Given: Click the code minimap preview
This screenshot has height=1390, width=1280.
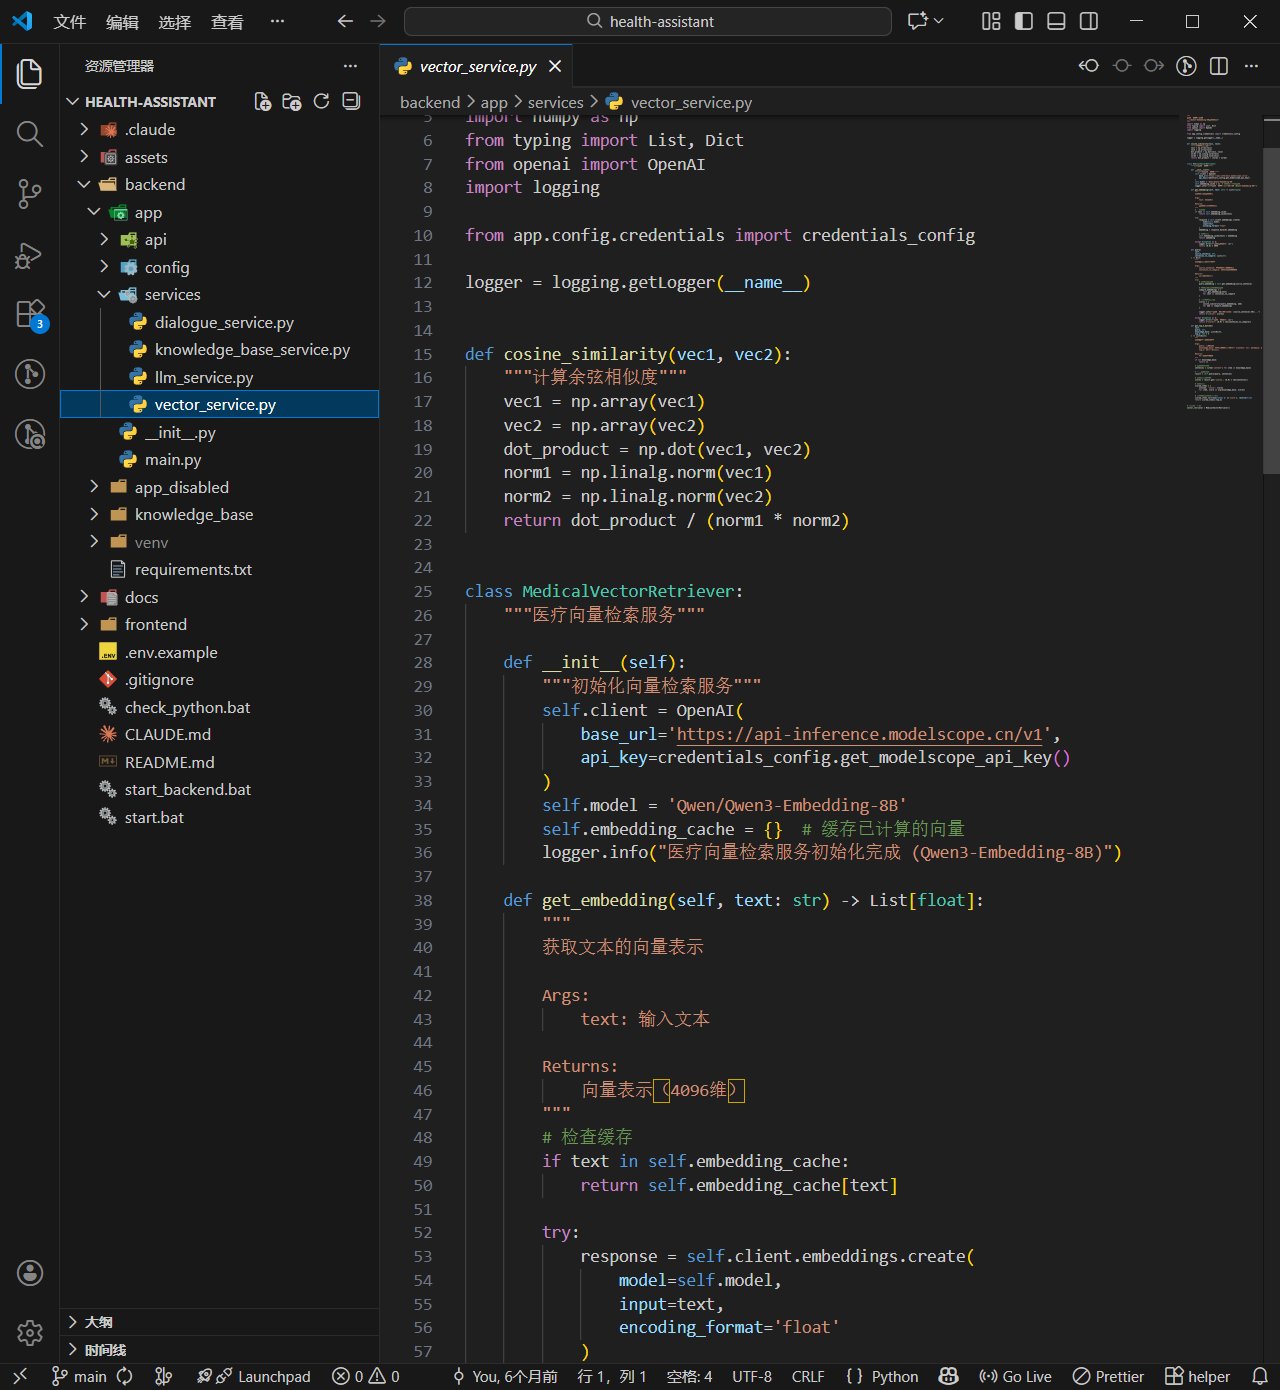Looking at the screenshot, I should pyautogui.click(x=1223, y=262).
